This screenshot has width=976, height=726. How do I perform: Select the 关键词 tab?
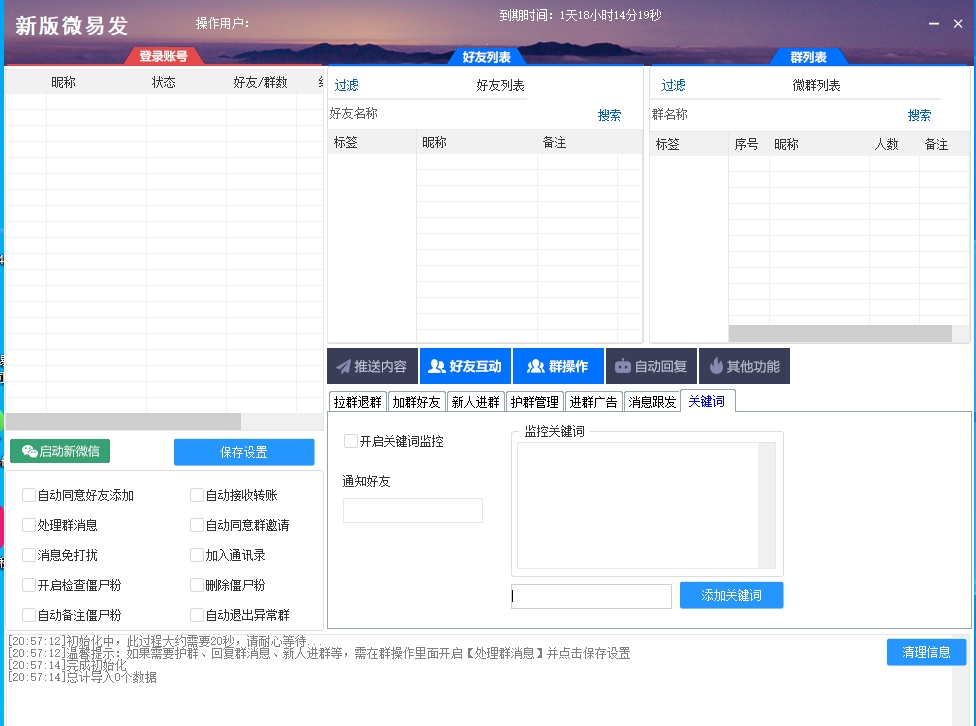click(707, 401)
